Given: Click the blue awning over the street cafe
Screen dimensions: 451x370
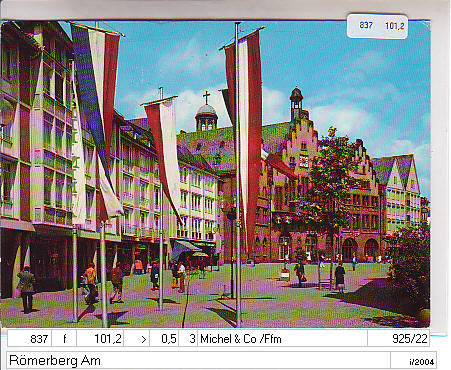Looking at the screenshot, I should click(183, 249).
